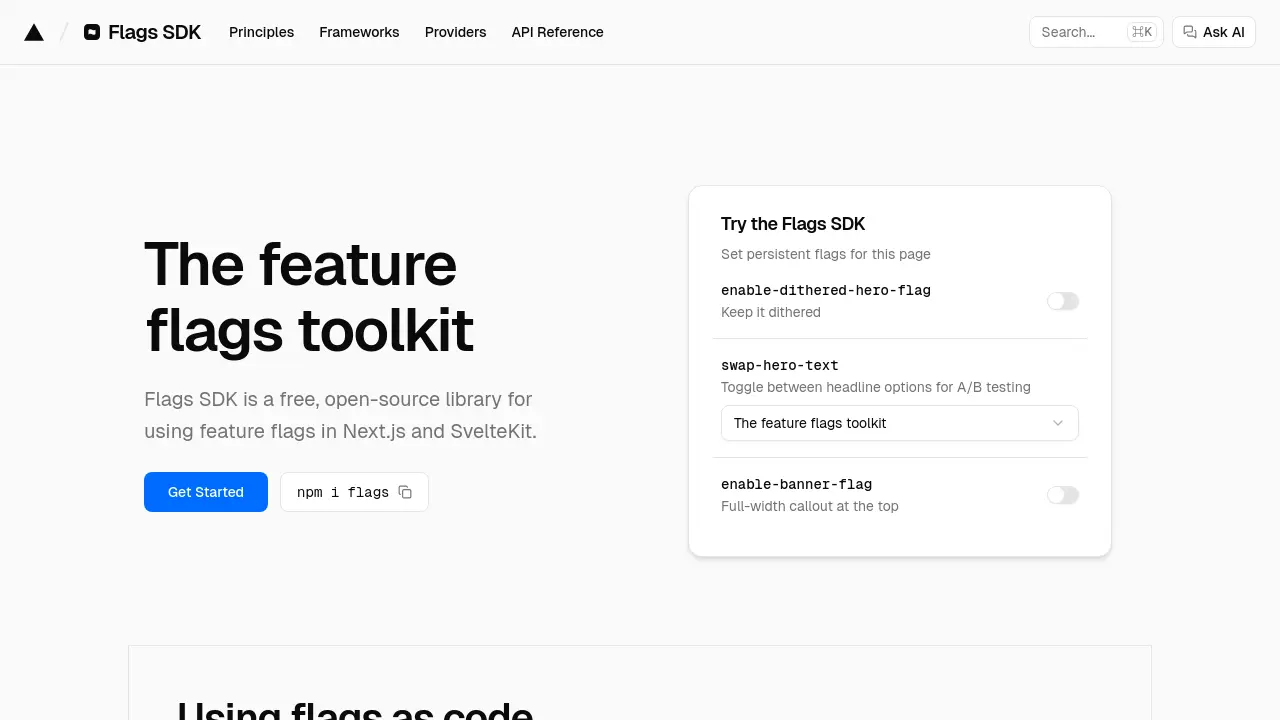Go to API Reference
Viewport: 1280px width, 720px height.
click(x=557, y=32)
